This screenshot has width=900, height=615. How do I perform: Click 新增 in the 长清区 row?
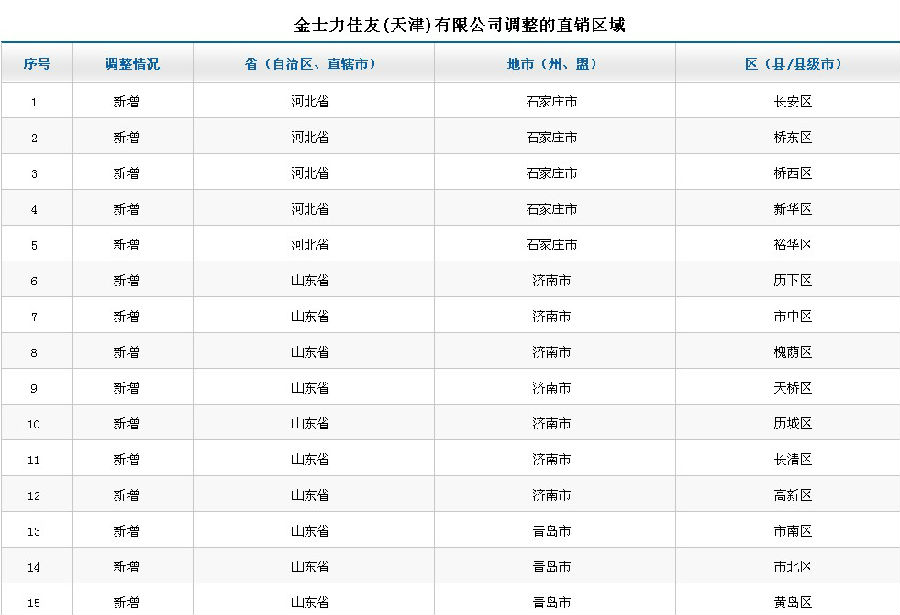pos(126,459)
